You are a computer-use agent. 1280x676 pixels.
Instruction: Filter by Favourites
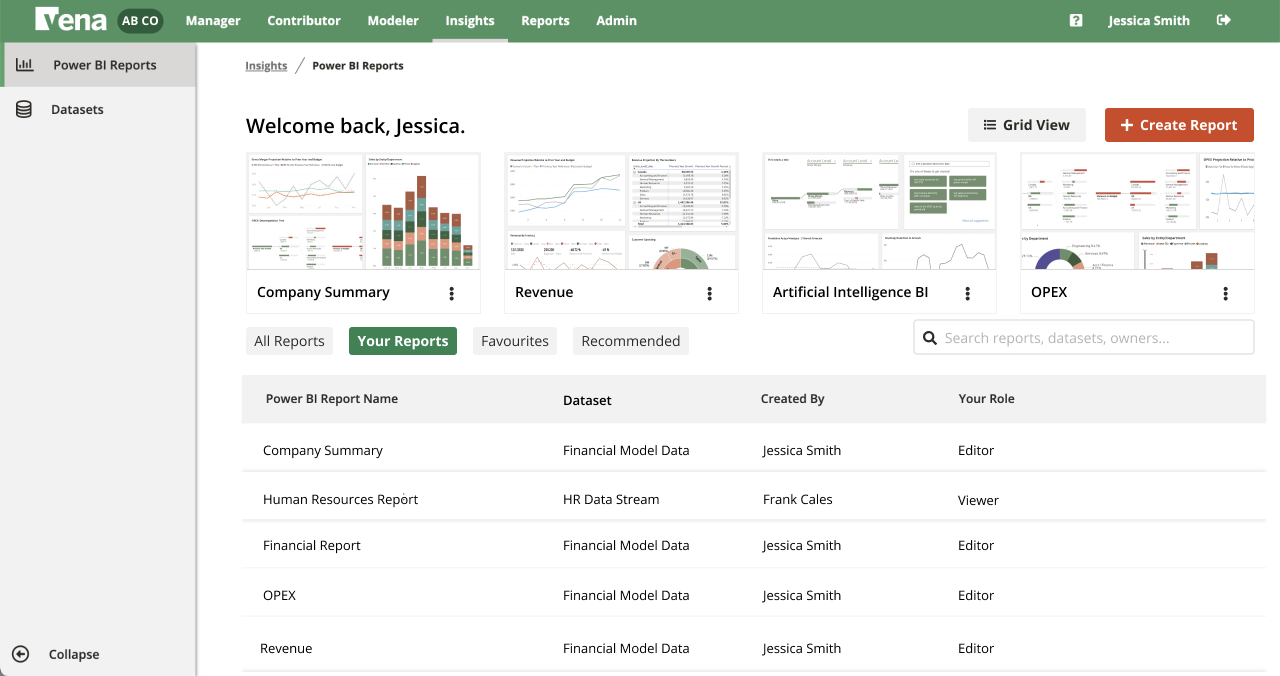tap(515, 341)
